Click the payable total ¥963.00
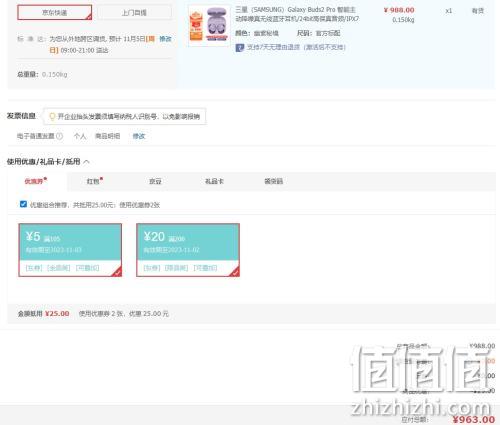Screen dimensions: 500x425 (x=474, y=419)
